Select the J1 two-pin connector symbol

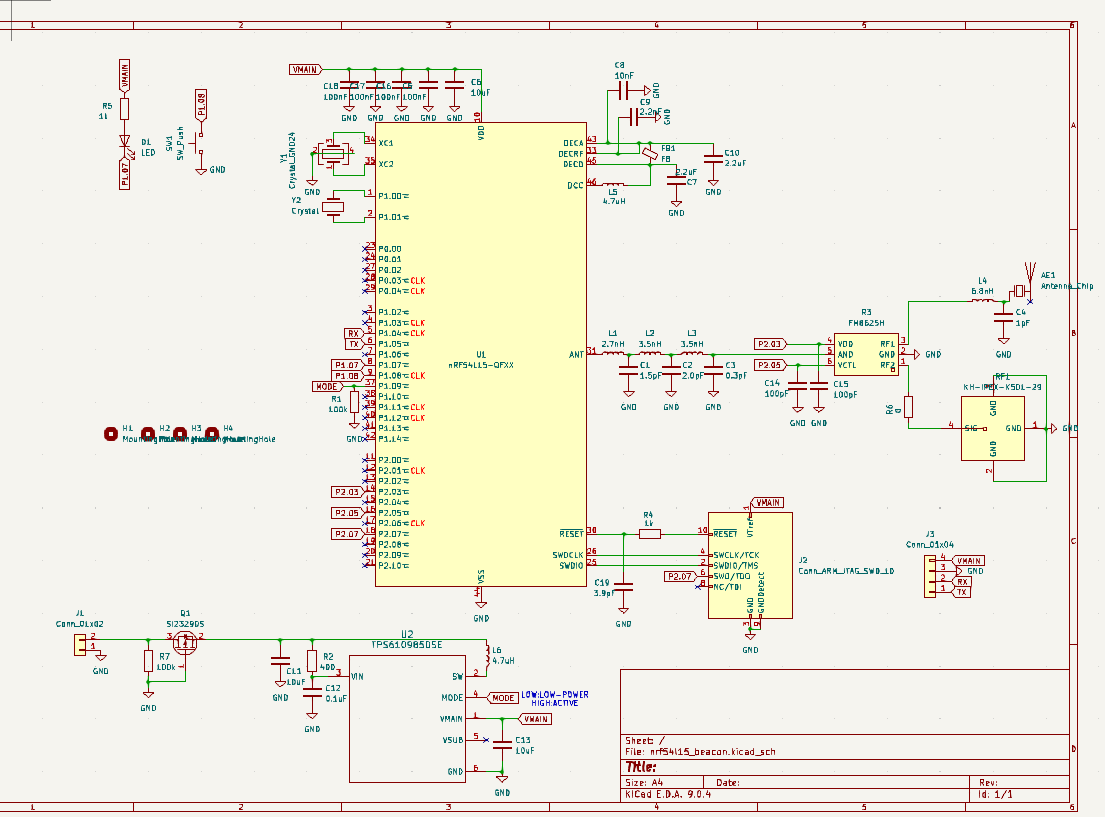coord(80,642)
